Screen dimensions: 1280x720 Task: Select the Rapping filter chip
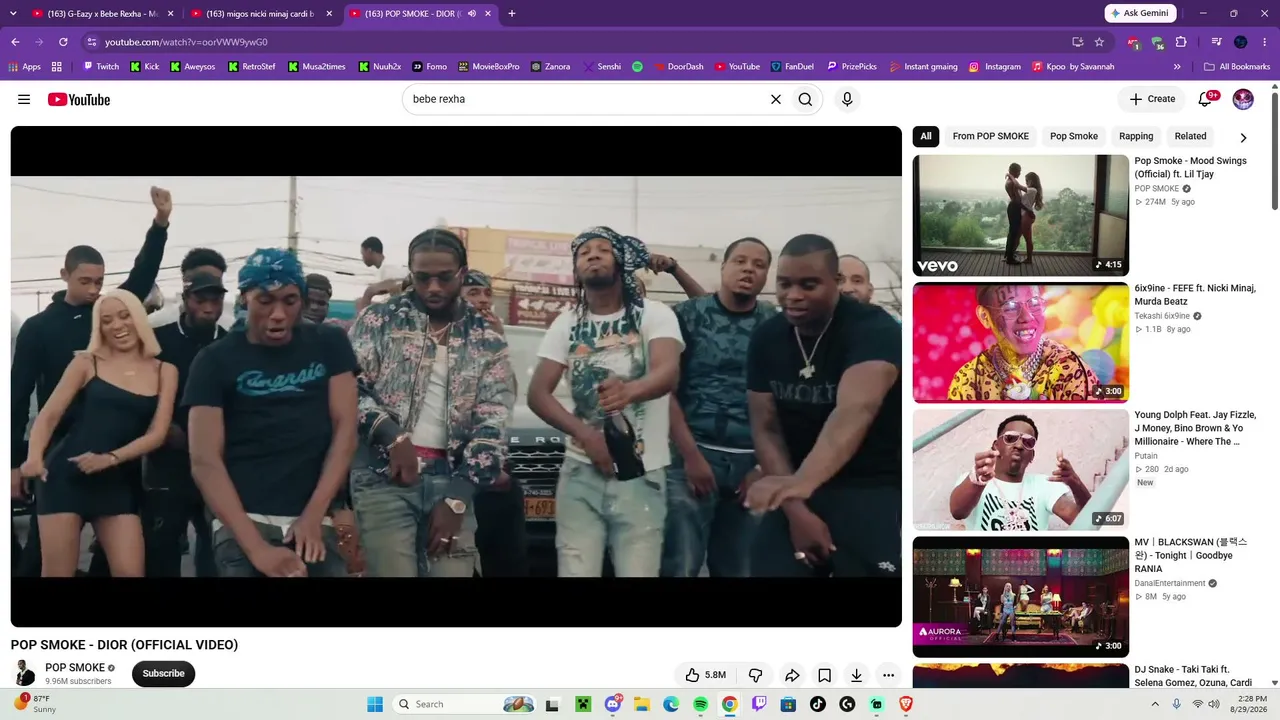click(x=1136, y=136)
